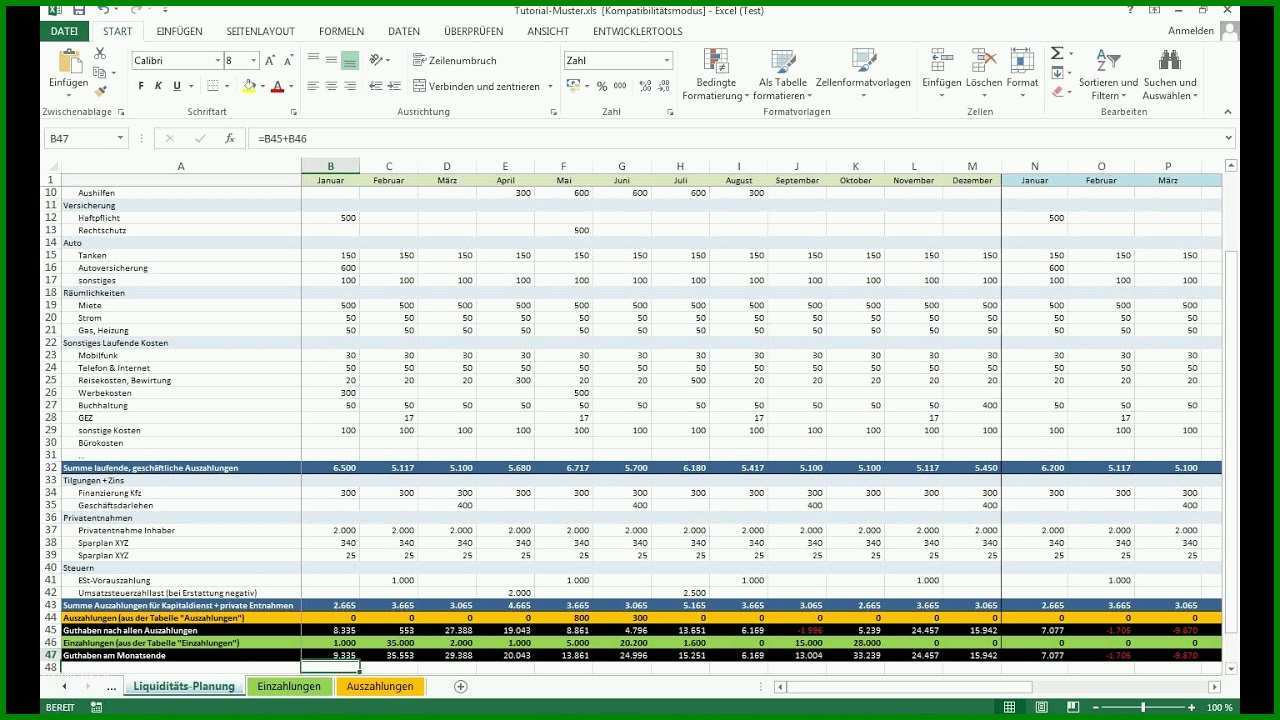Select column header B
The width and height of the screenshot is (1280, 720).
(x=330, y=166)
